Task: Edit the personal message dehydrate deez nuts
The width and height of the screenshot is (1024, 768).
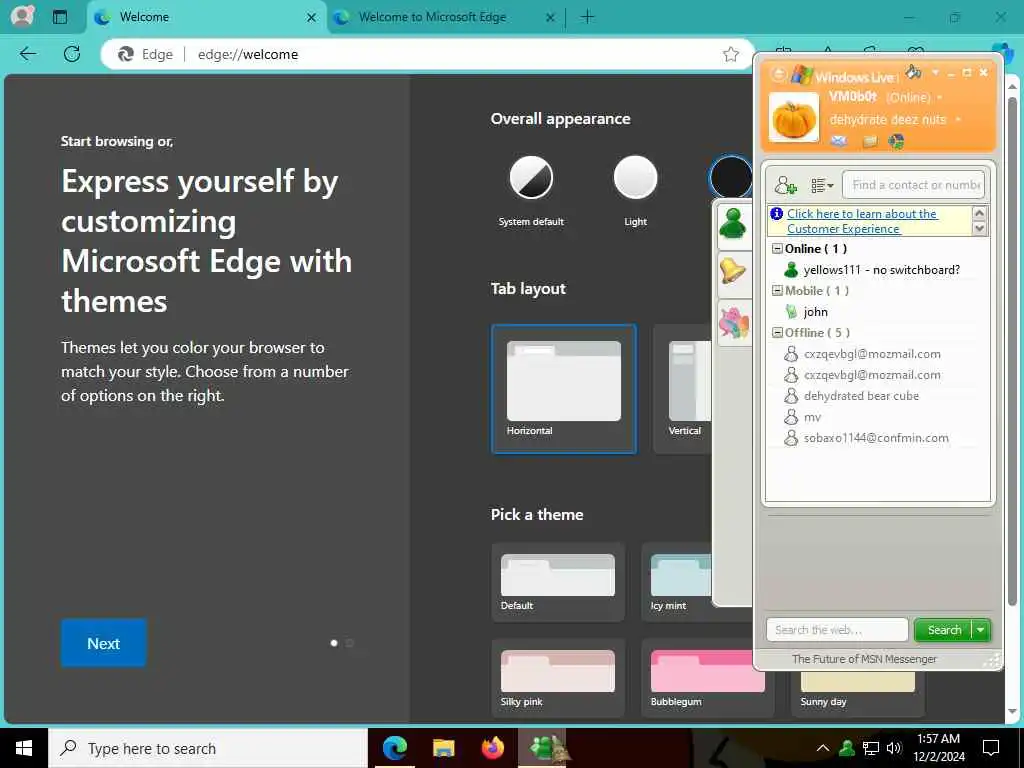Action: [888, 120]
